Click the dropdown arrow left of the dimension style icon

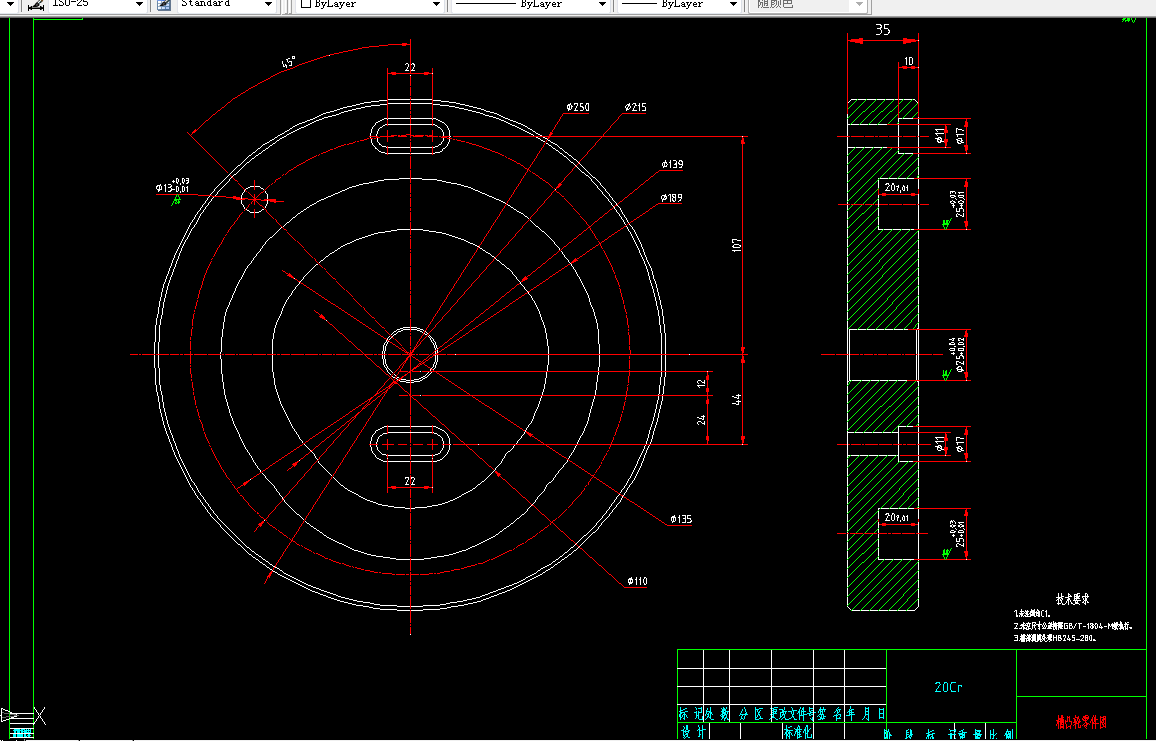click(x=10, y=4)
